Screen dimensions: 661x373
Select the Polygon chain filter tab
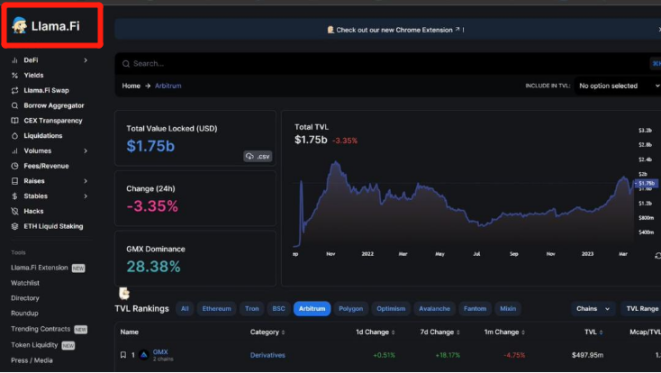[x=351, y=309]
